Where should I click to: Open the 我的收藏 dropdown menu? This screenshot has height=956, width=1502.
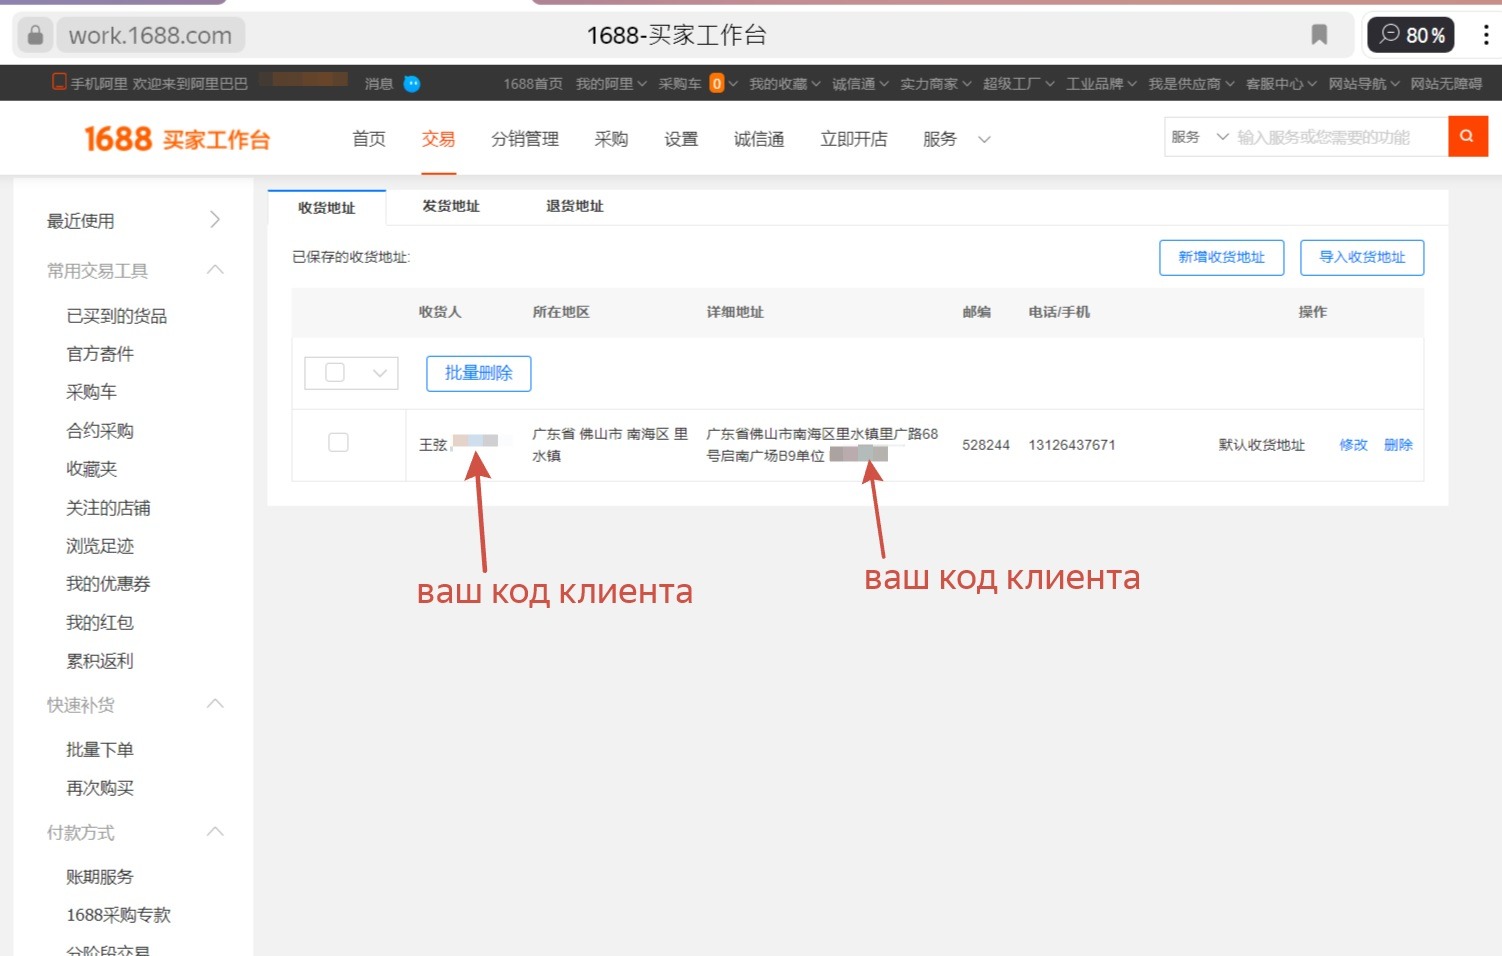[x=785, y=84]
